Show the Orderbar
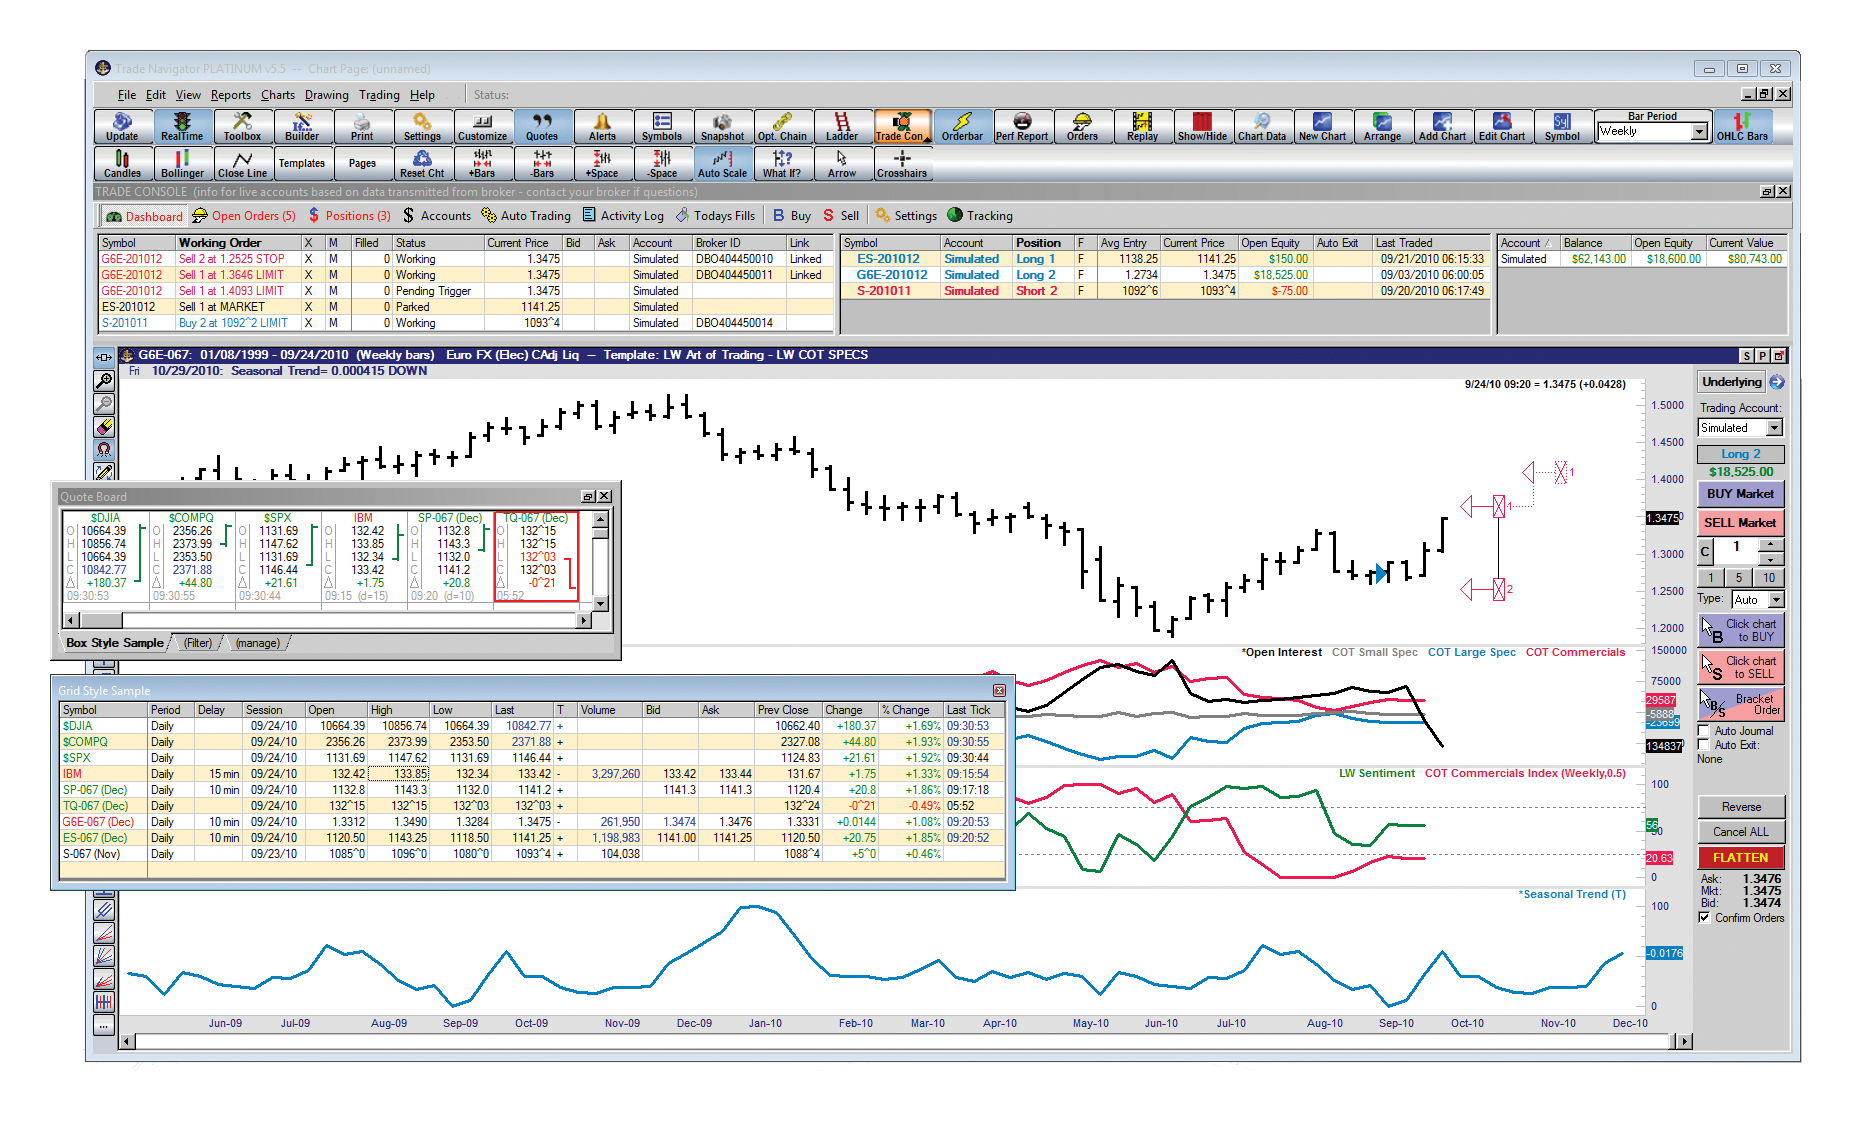The image size is (1852, 1121). [x=962, y=127]
